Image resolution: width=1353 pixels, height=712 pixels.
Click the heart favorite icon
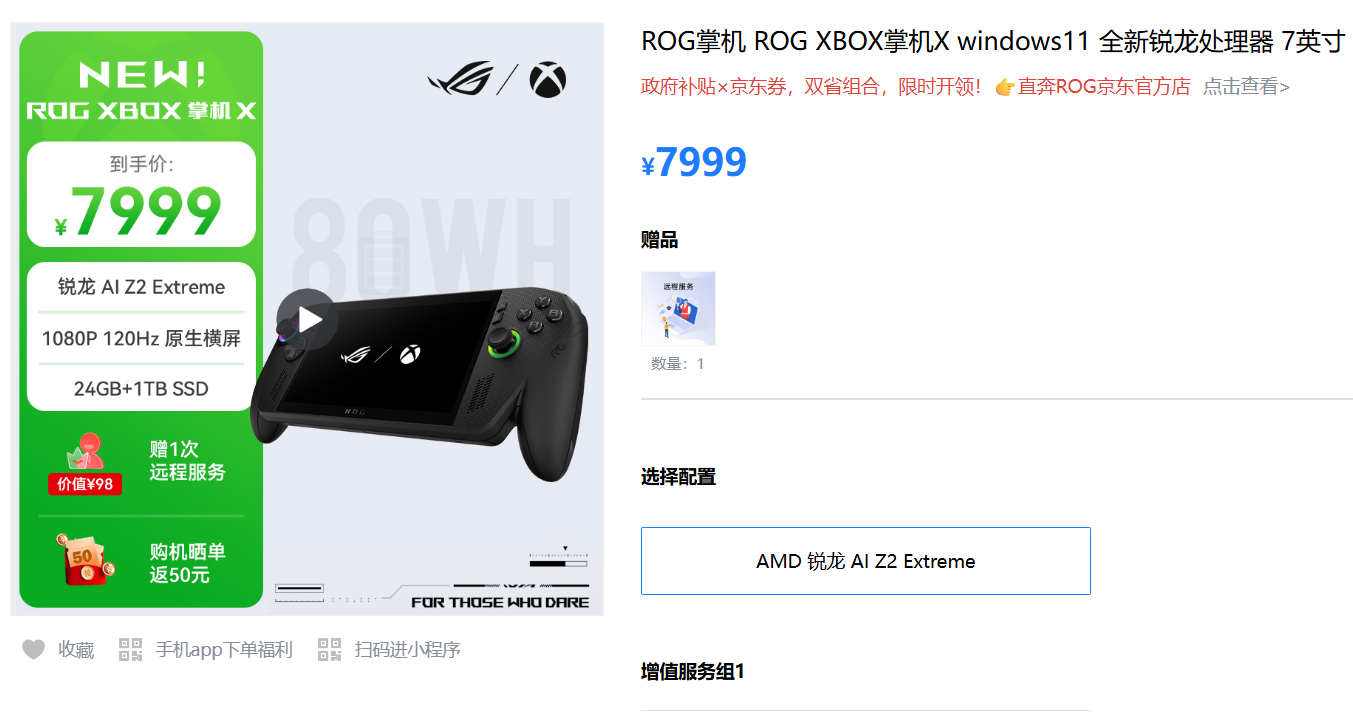(x=34, y=650)
